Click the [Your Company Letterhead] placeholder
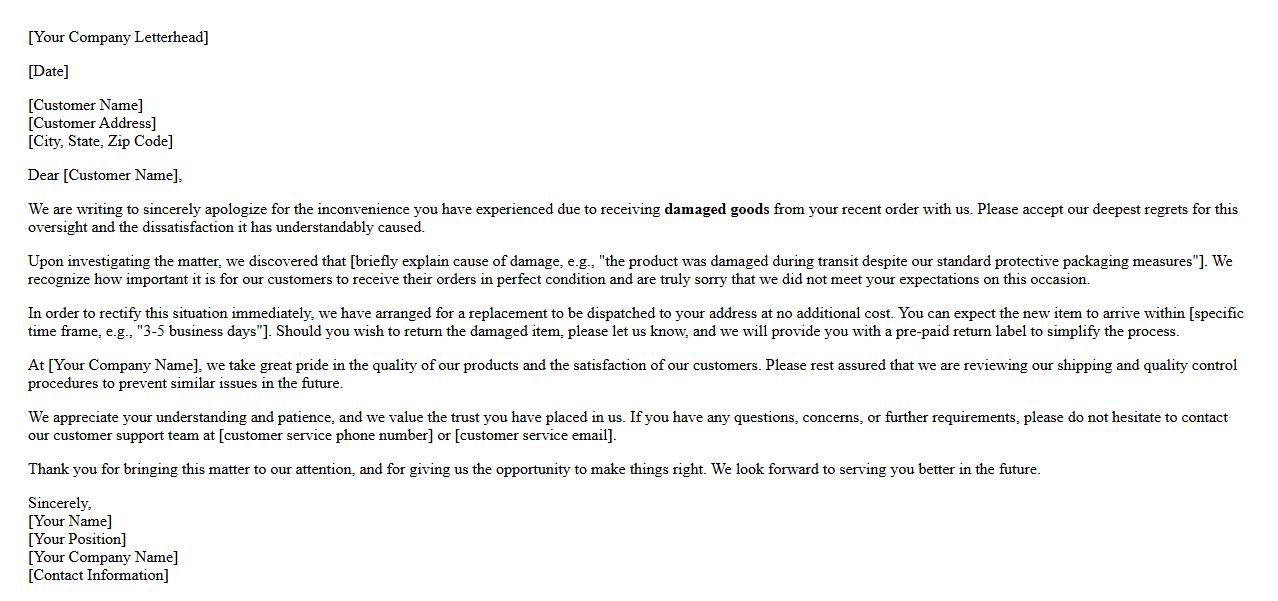 [x=118, y=38]
